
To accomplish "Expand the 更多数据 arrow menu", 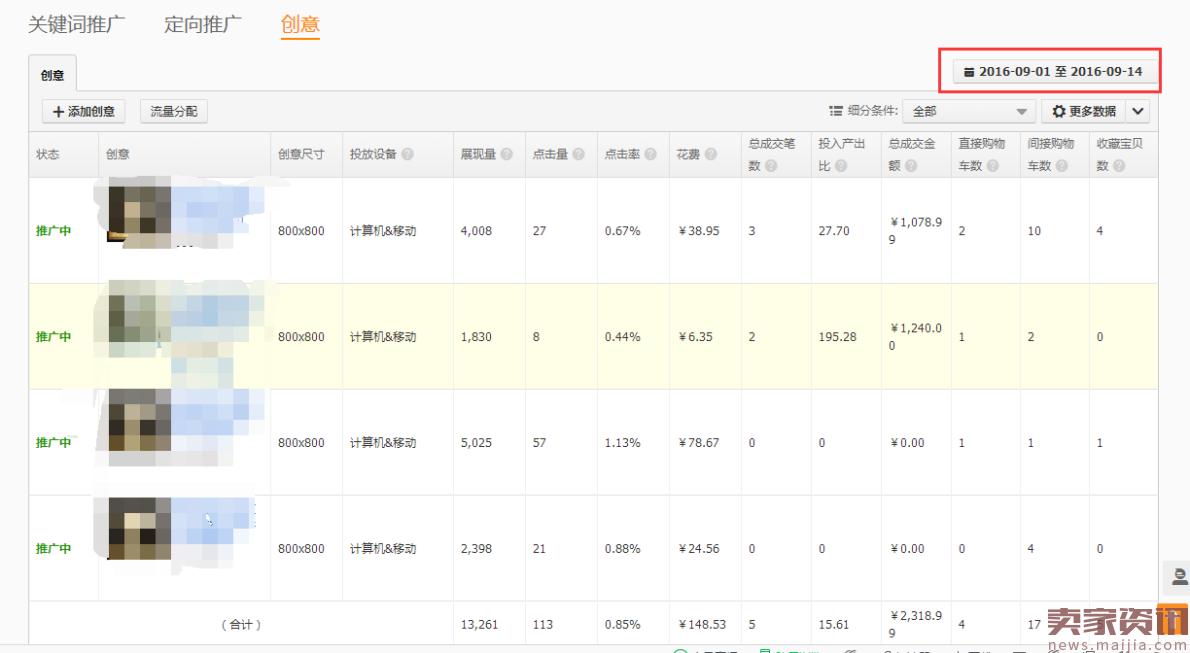I will (x=1138, y=112).
